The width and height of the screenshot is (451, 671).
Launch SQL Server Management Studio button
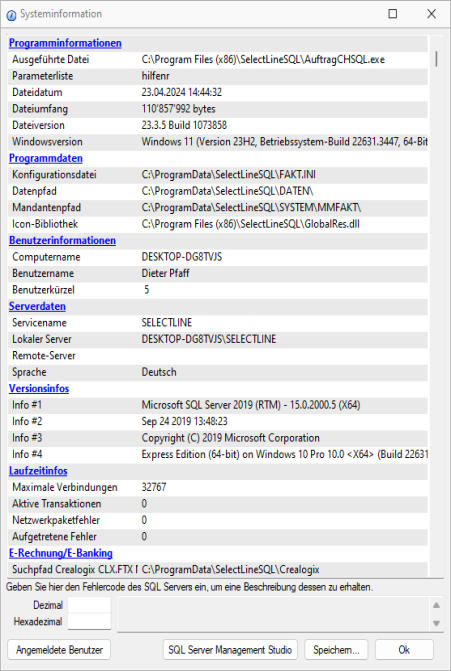click(x=230, y=650)
